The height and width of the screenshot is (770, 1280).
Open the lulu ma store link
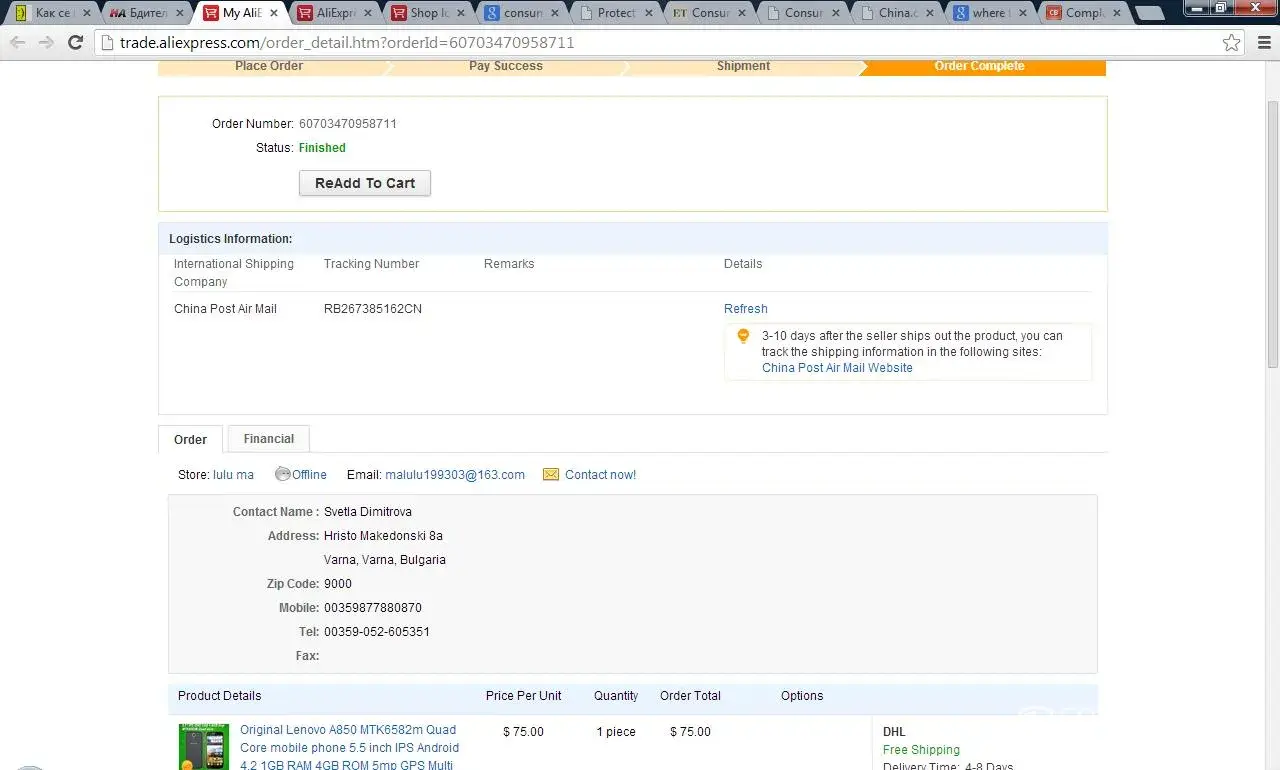click(233, 475)
